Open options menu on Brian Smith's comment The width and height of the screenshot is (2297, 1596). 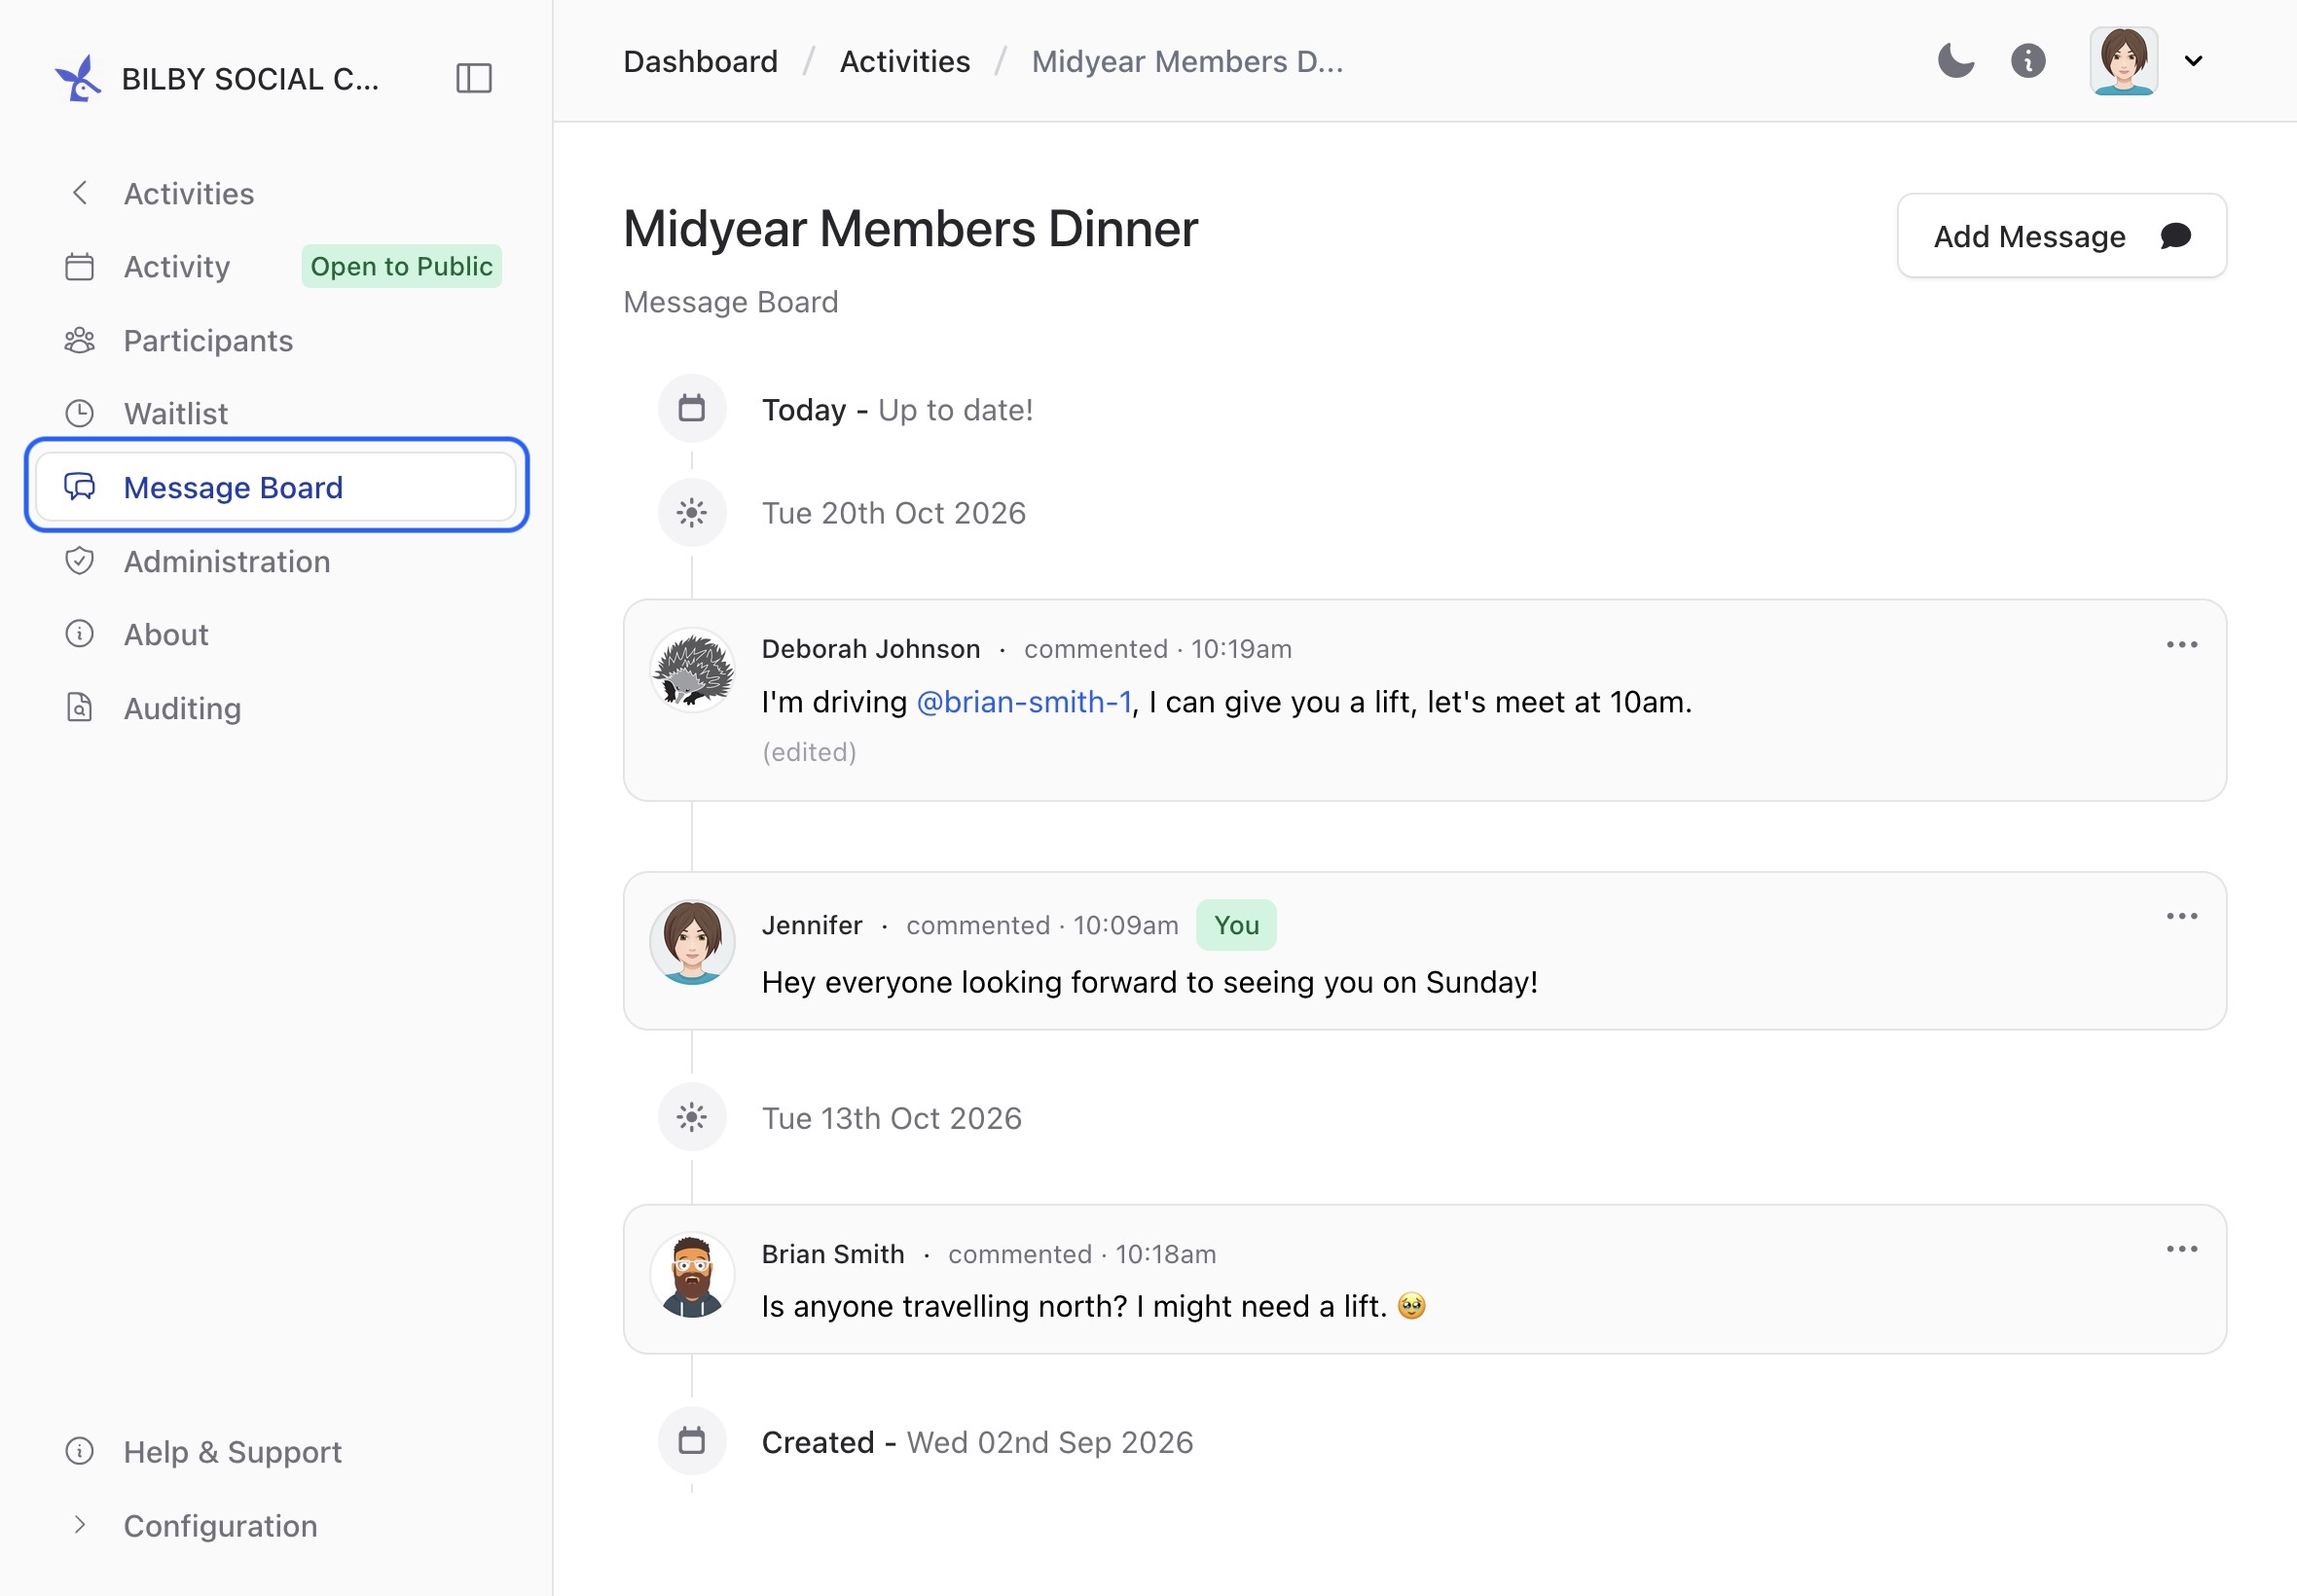tap(2181, 1250)
